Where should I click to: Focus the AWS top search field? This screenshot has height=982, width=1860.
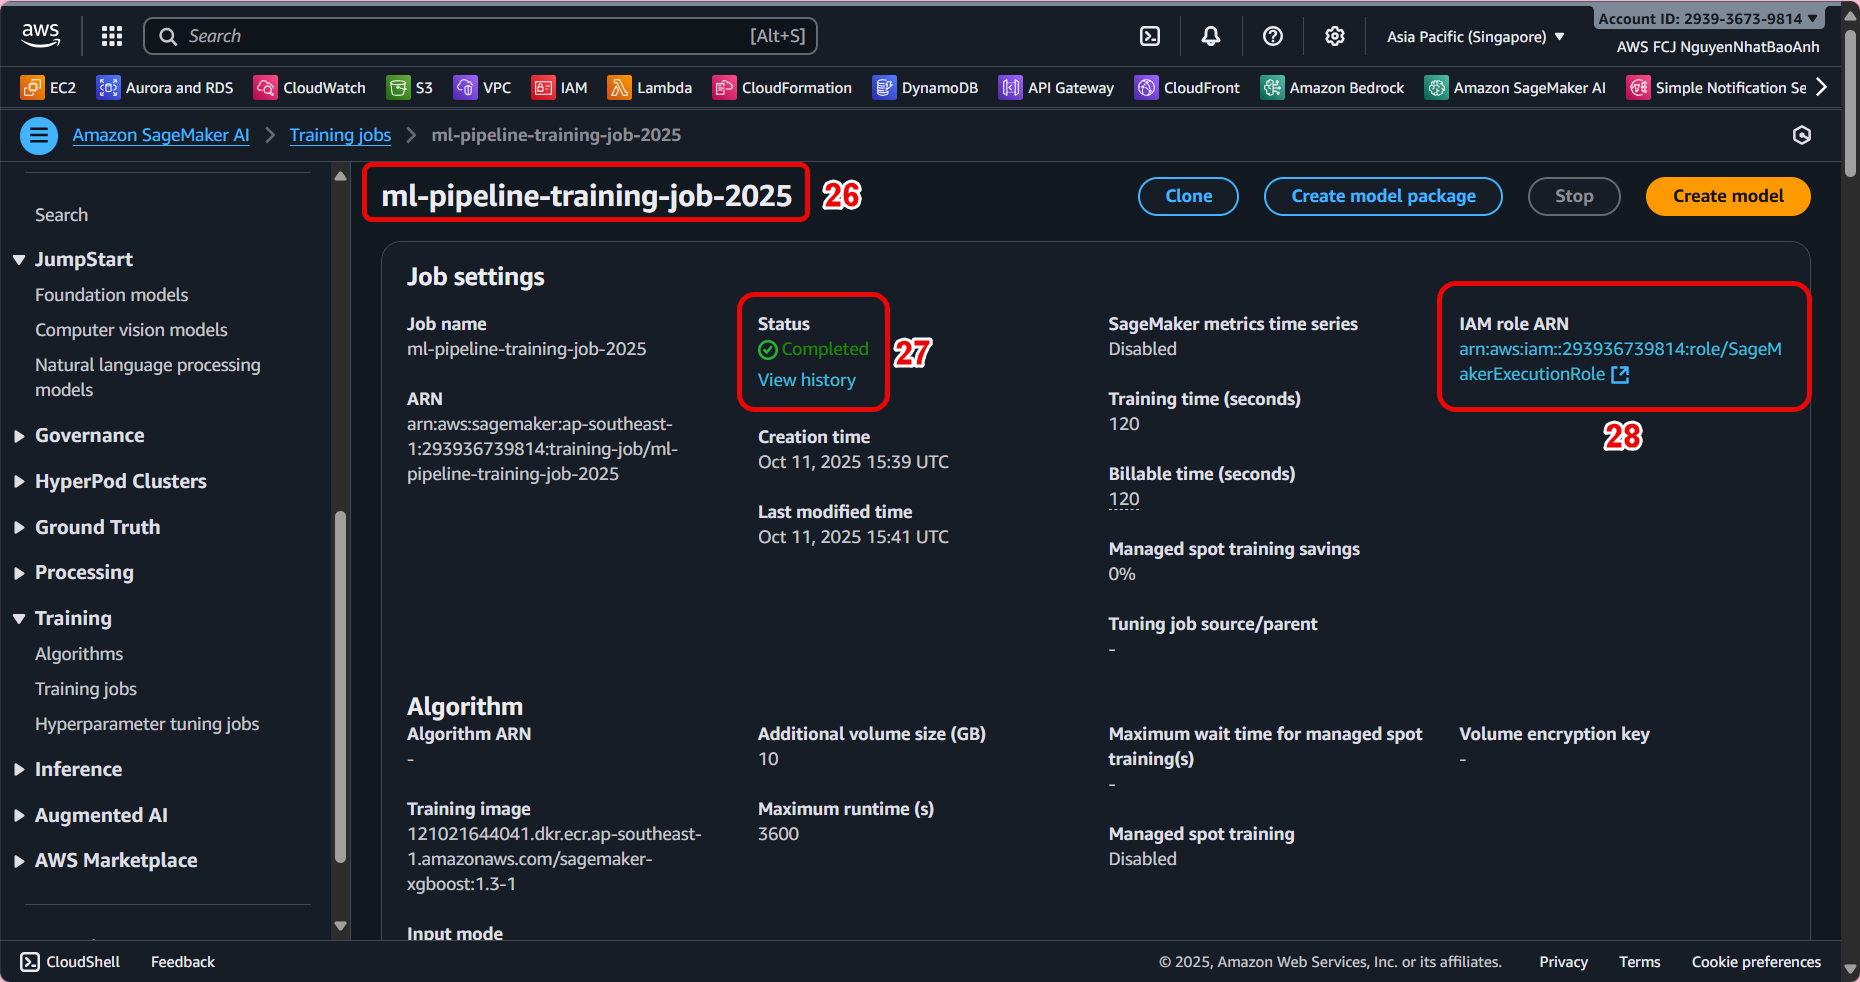tap(481, 36)
